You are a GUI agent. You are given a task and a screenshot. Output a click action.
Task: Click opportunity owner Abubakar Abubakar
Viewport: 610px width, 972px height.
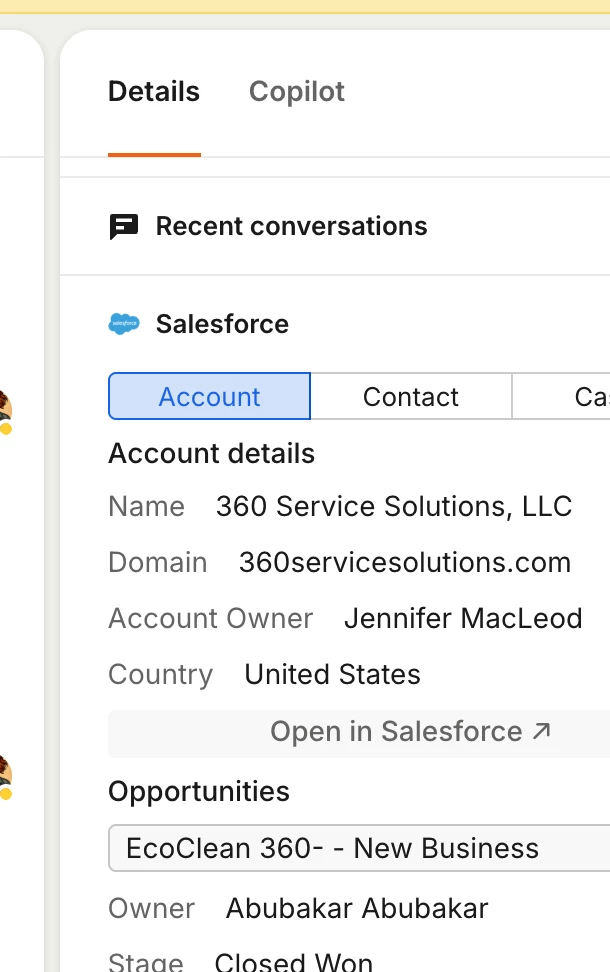(357, 909)
